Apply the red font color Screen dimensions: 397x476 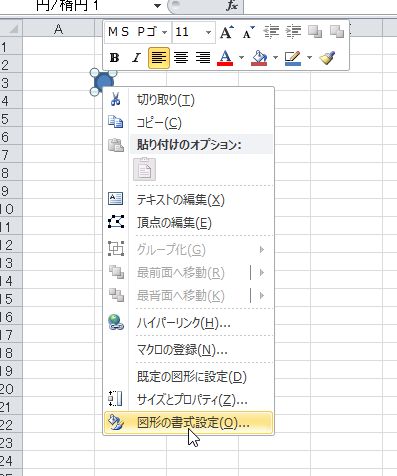pos(225,58)
